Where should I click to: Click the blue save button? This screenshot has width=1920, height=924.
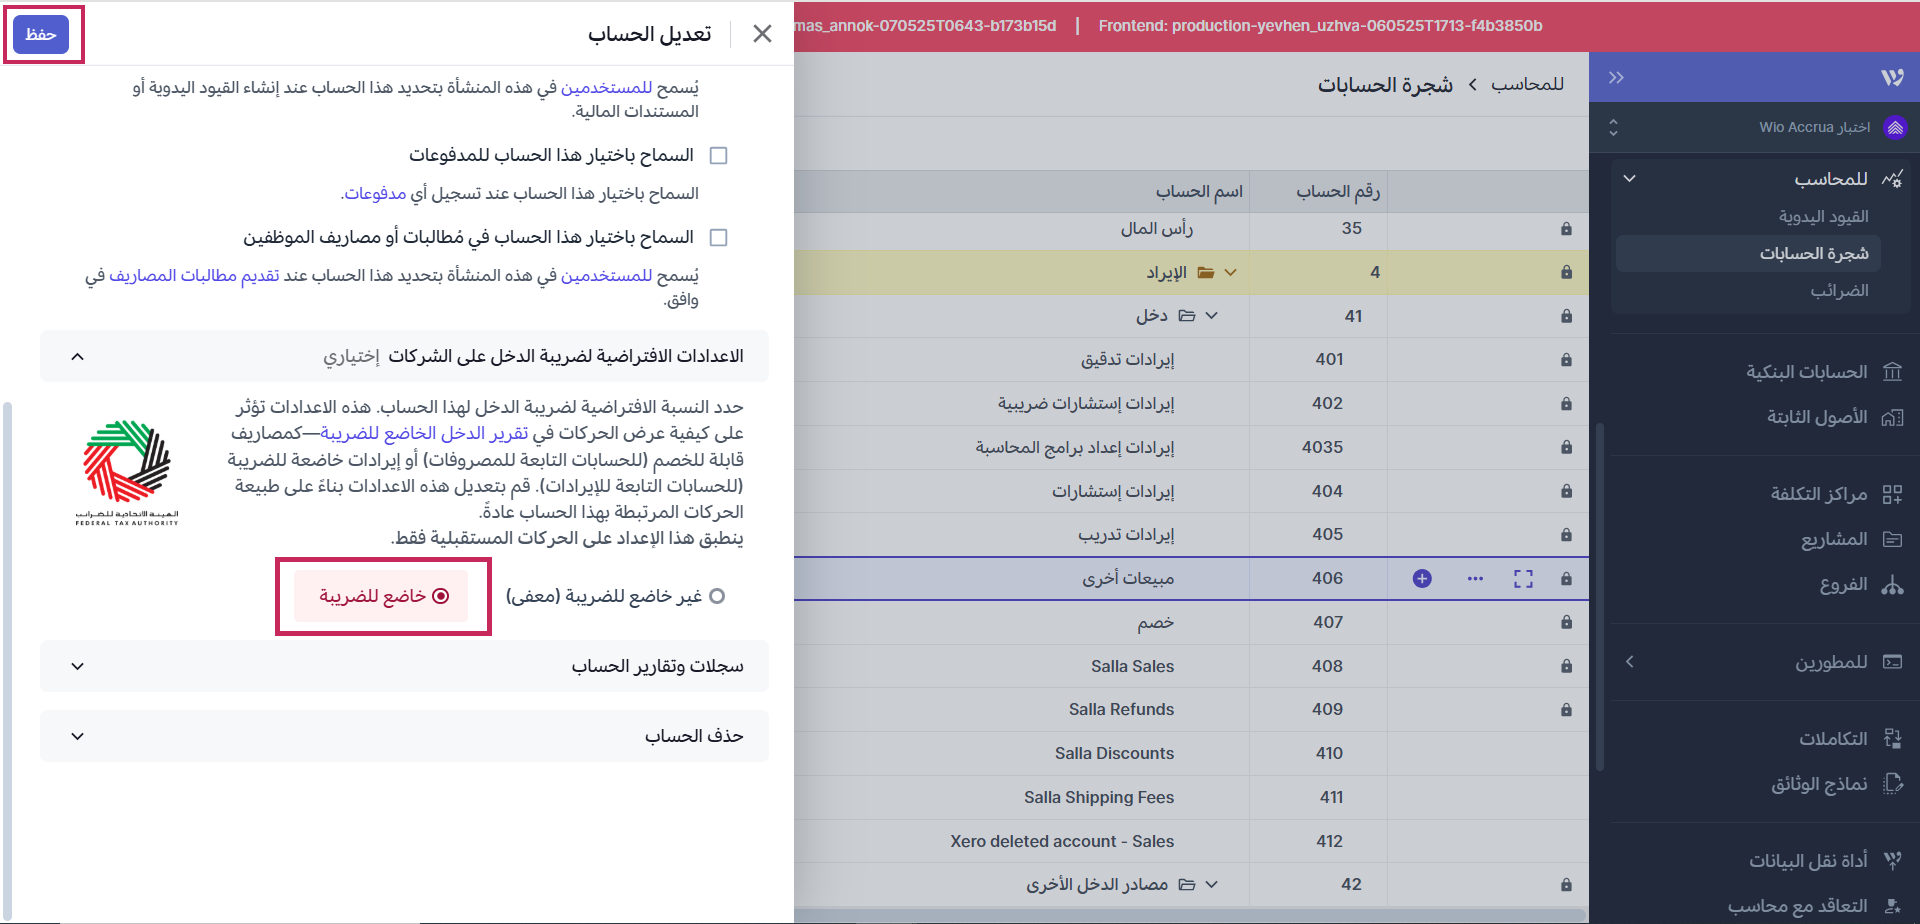41,35
